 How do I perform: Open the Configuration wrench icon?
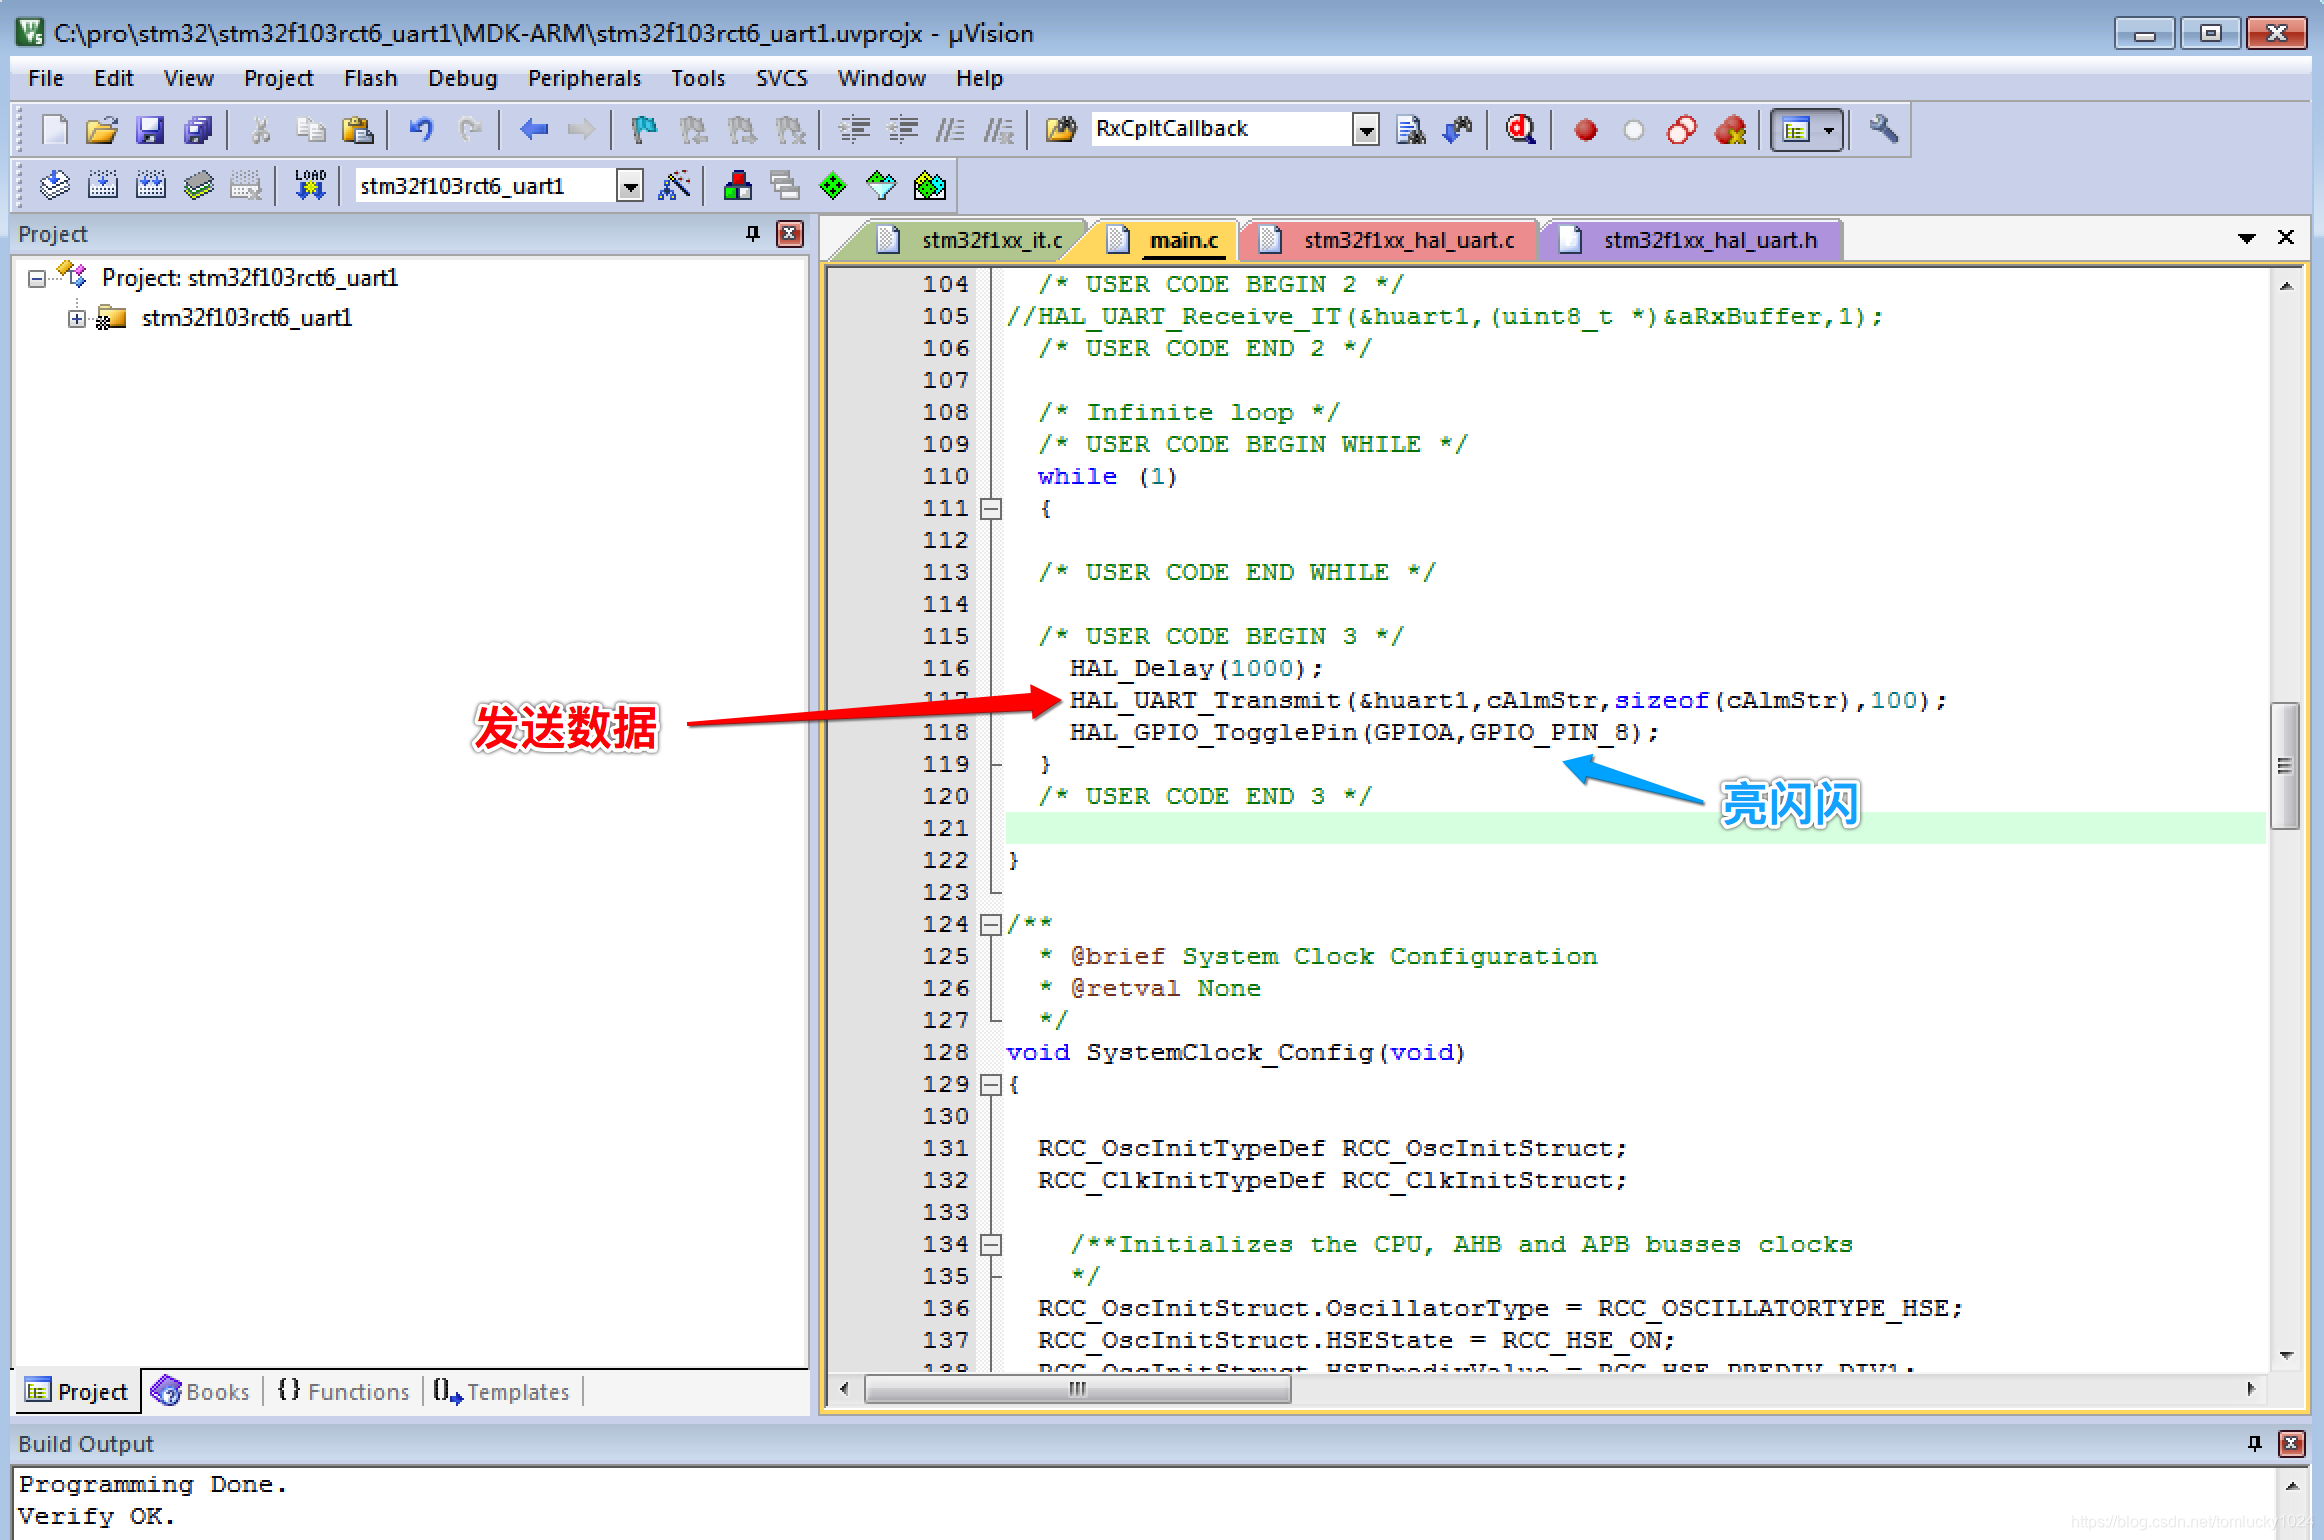[x=1884, y=129]
